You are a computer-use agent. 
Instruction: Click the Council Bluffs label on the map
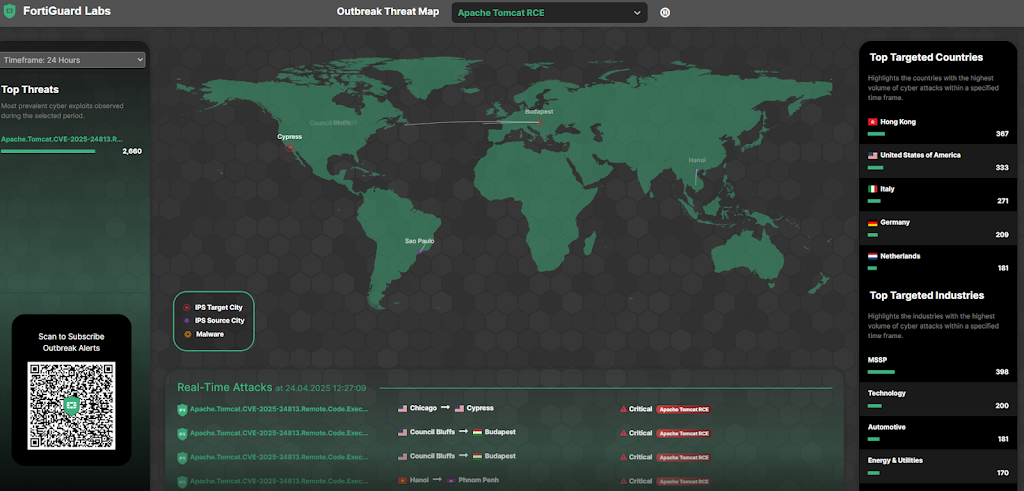(x=330, y=123)
